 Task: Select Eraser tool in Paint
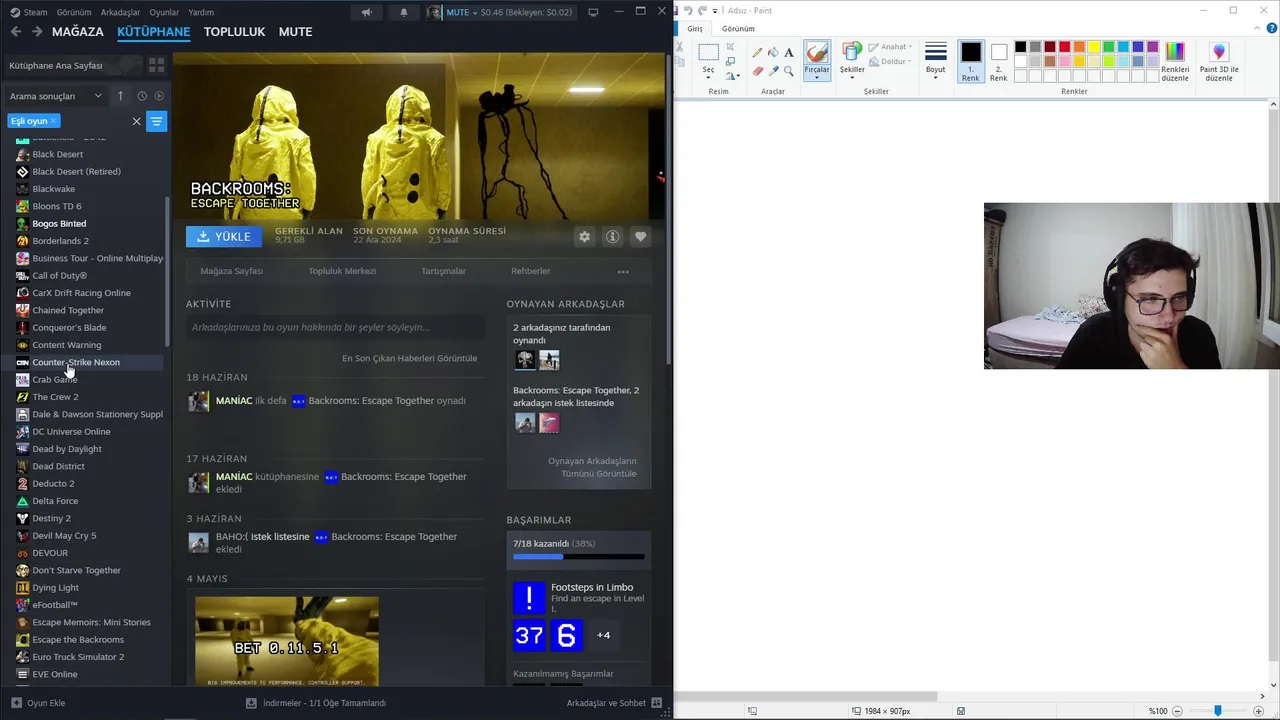tap(757, 71)
